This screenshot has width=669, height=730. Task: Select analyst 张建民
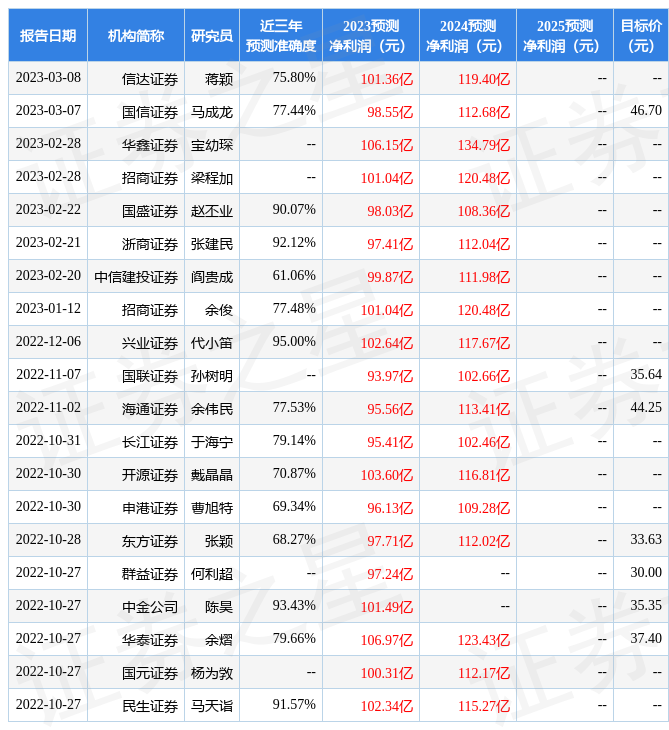click(211, 244)
